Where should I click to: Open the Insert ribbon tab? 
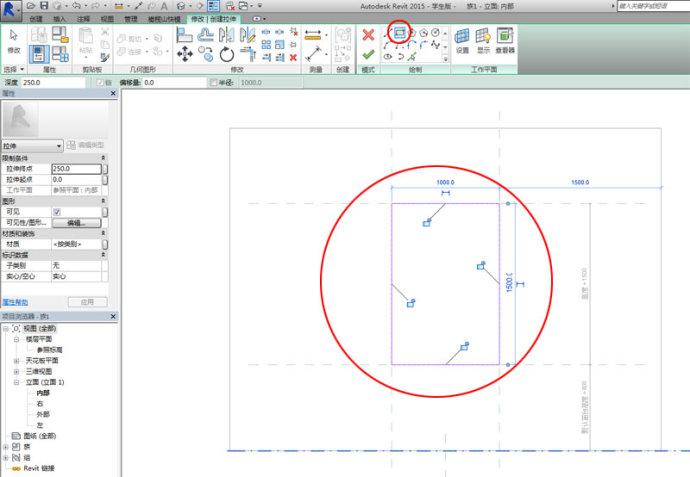pos(60,18)
